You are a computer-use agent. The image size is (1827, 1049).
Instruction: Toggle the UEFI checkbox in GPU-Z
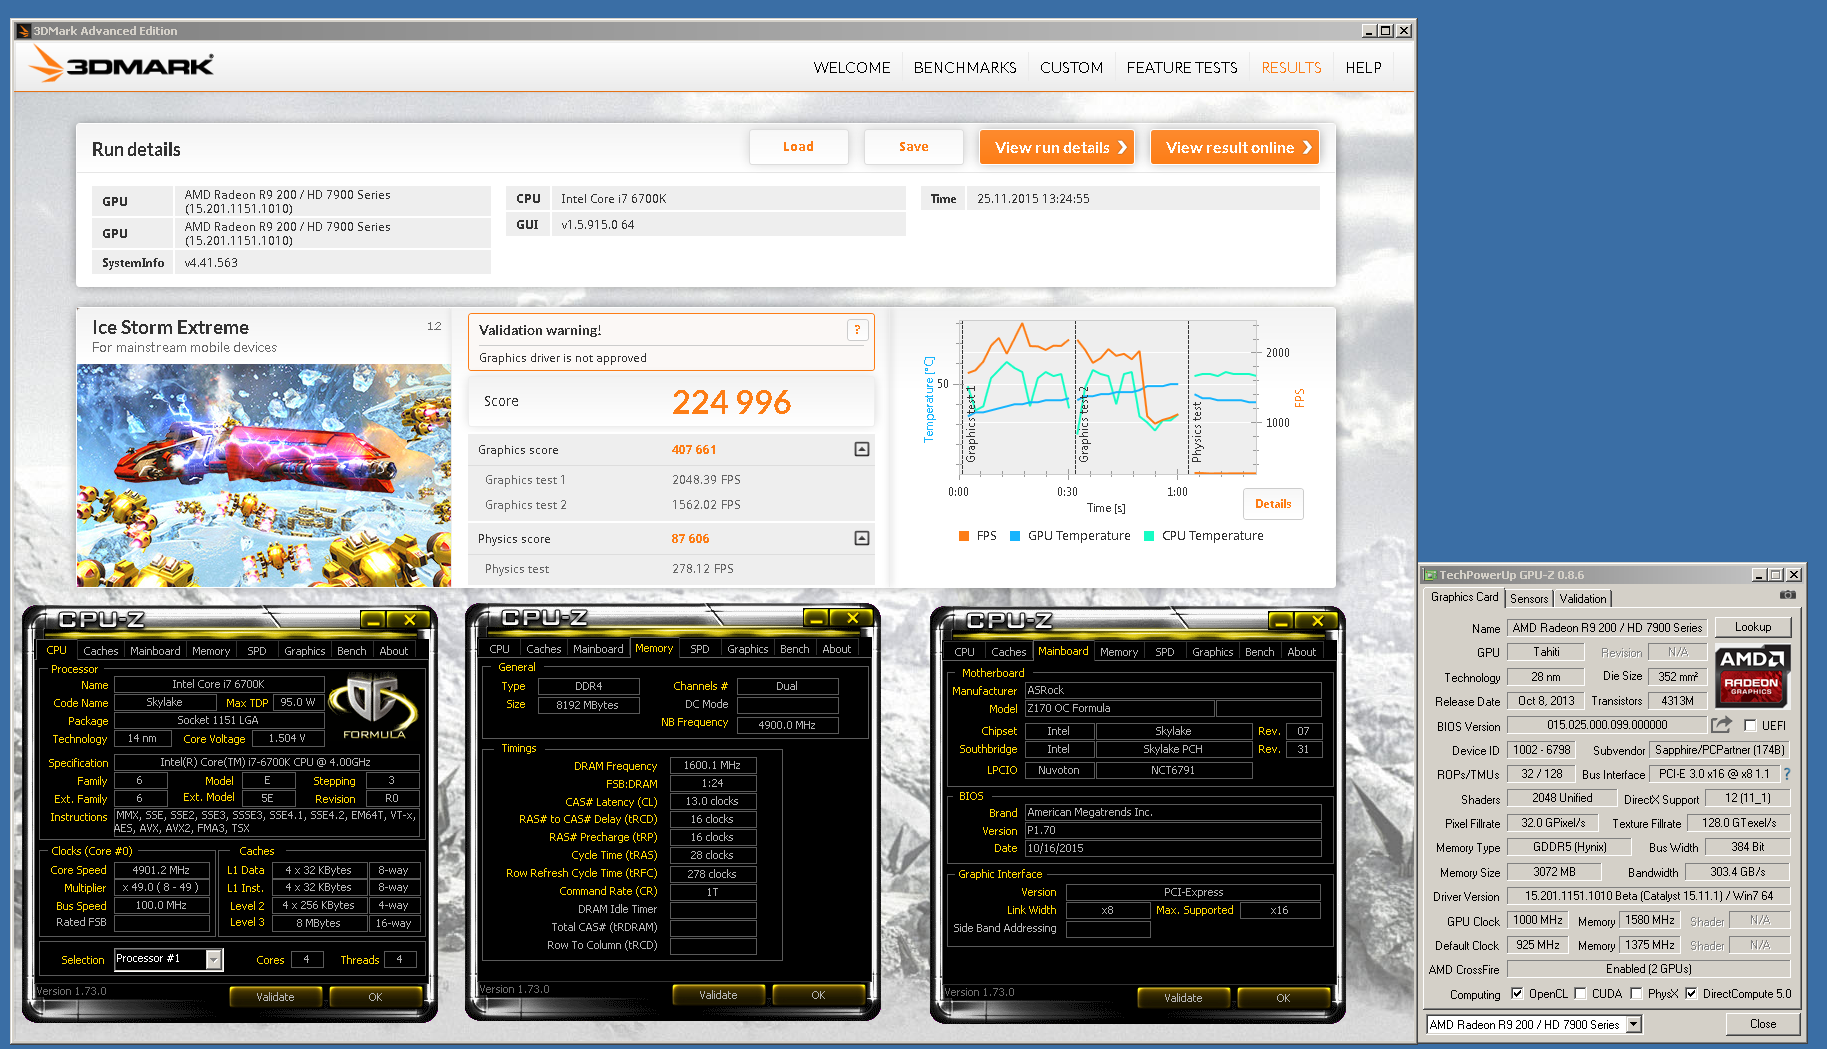coord(1750,726)
